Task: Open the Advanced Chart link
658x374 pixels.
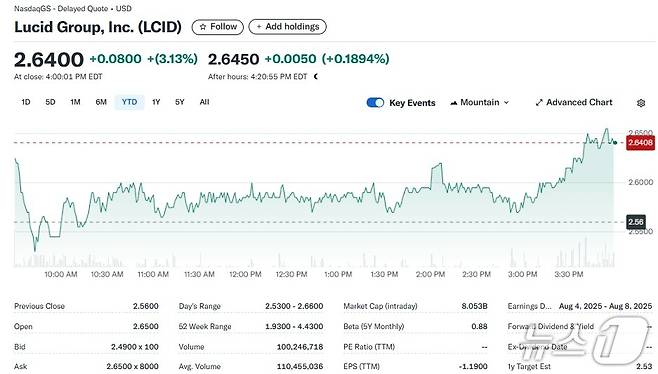Action: pos(574,102)
